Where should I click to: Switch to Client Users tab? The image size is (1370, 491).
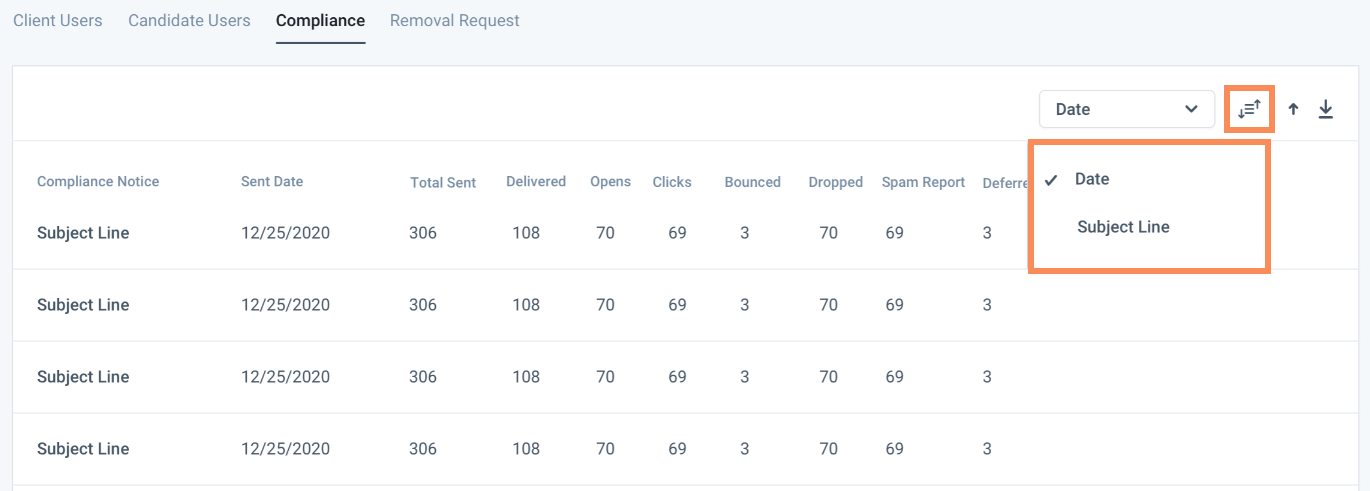coord(58,20)
